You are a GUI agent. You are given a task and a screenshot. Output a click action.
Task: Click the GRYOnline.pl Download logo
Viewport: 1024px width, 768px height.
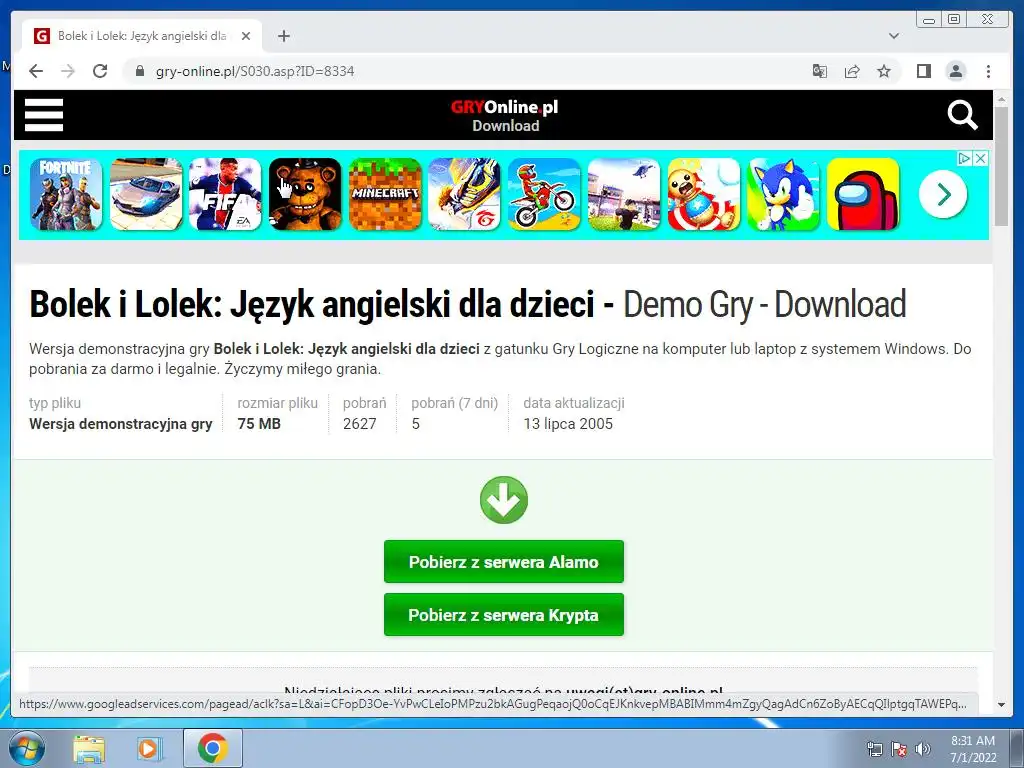pyautogui.click(x=505, y=116)
